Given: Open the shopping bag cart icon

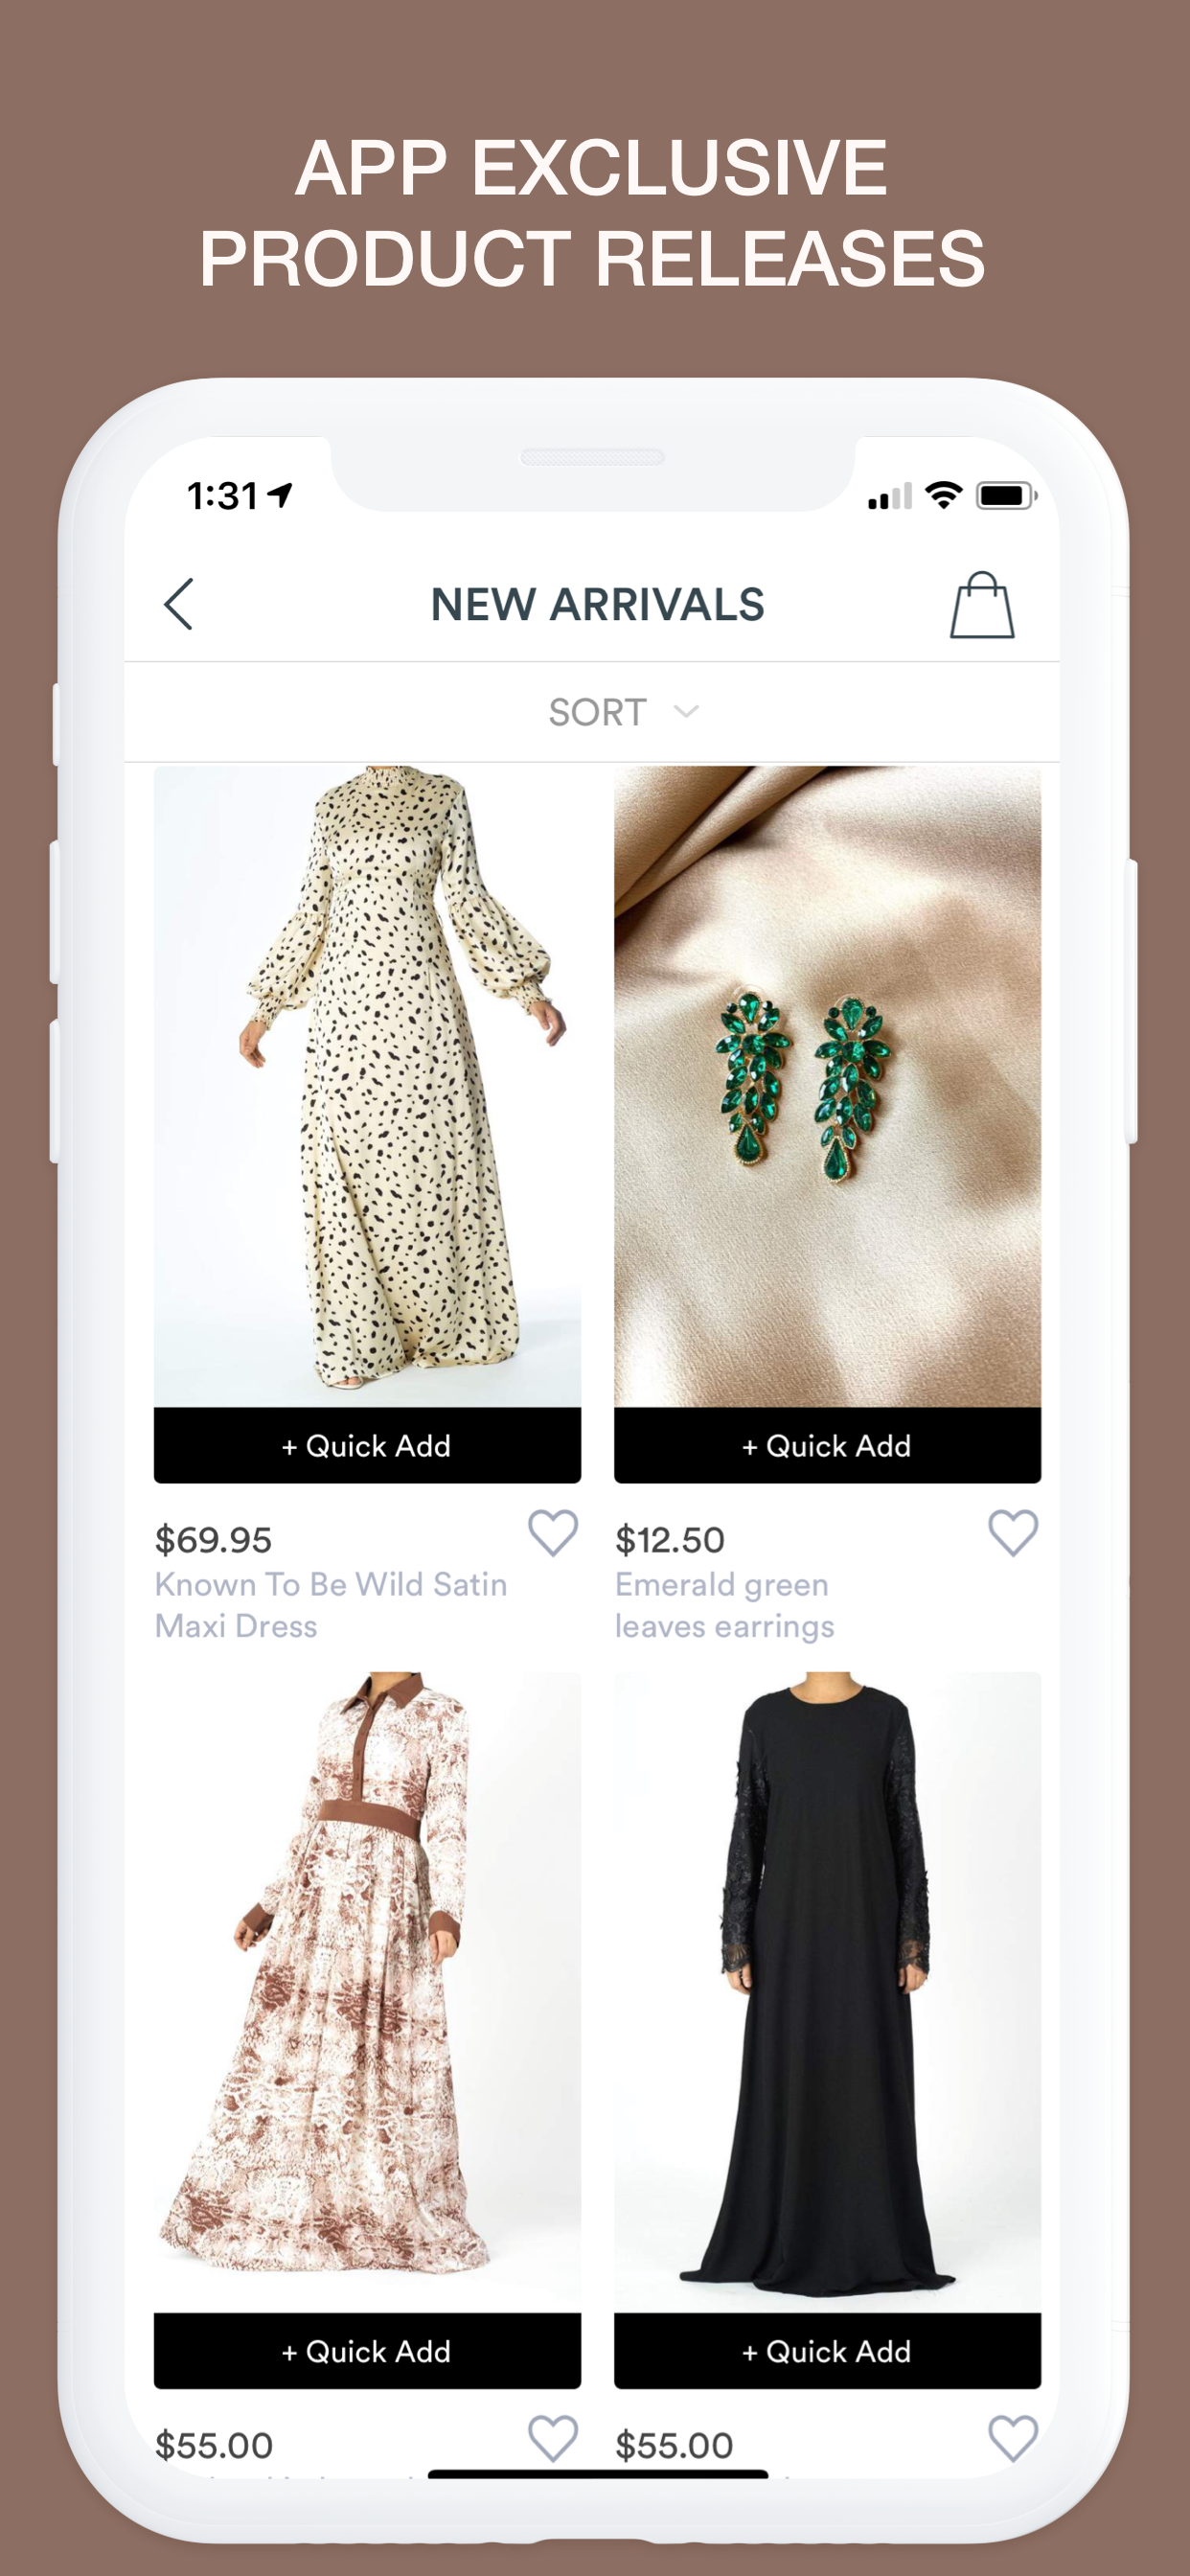Looking at the screenshot, I should [982, 604].
